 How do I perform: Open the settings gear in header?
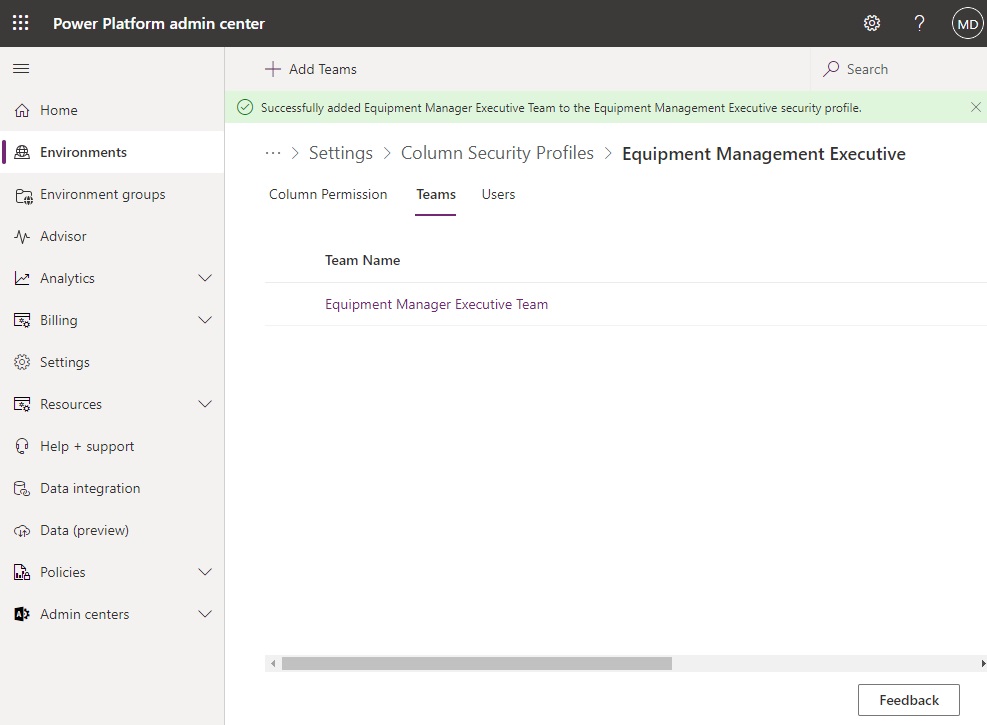click(x=872, y=23)
